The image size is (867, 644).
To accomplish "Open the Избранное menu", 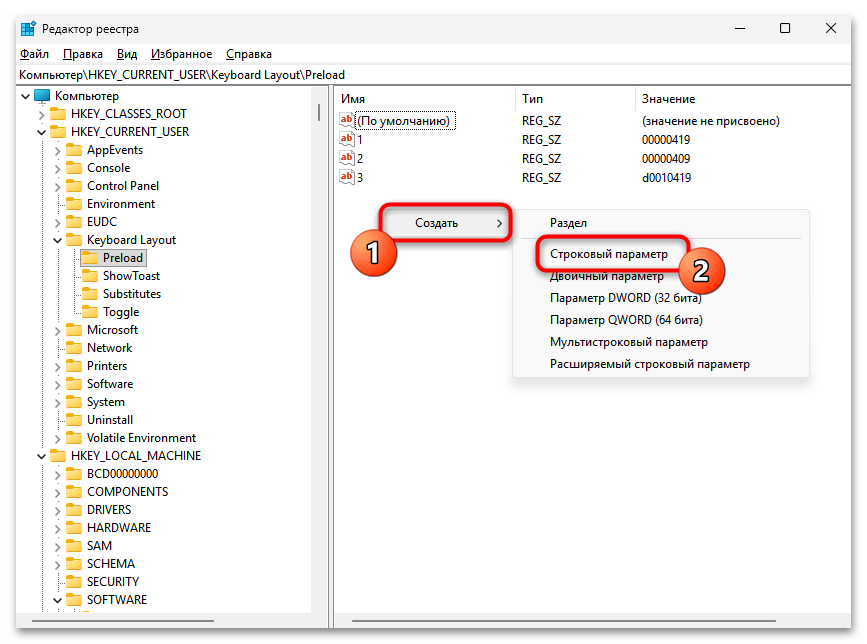I will pos(181,54).
